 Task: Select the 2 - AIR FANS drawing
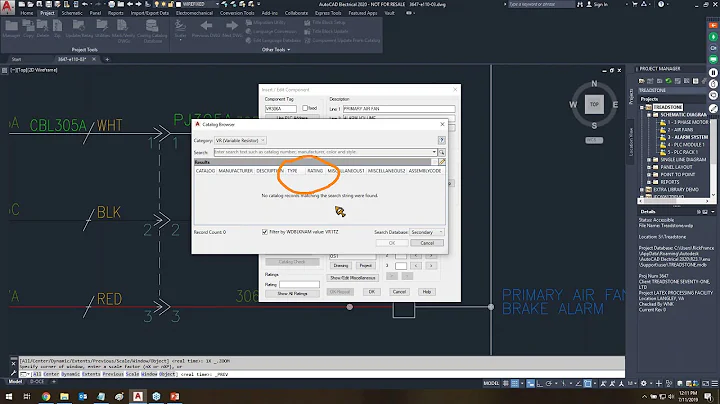click(x=680, y=130)
